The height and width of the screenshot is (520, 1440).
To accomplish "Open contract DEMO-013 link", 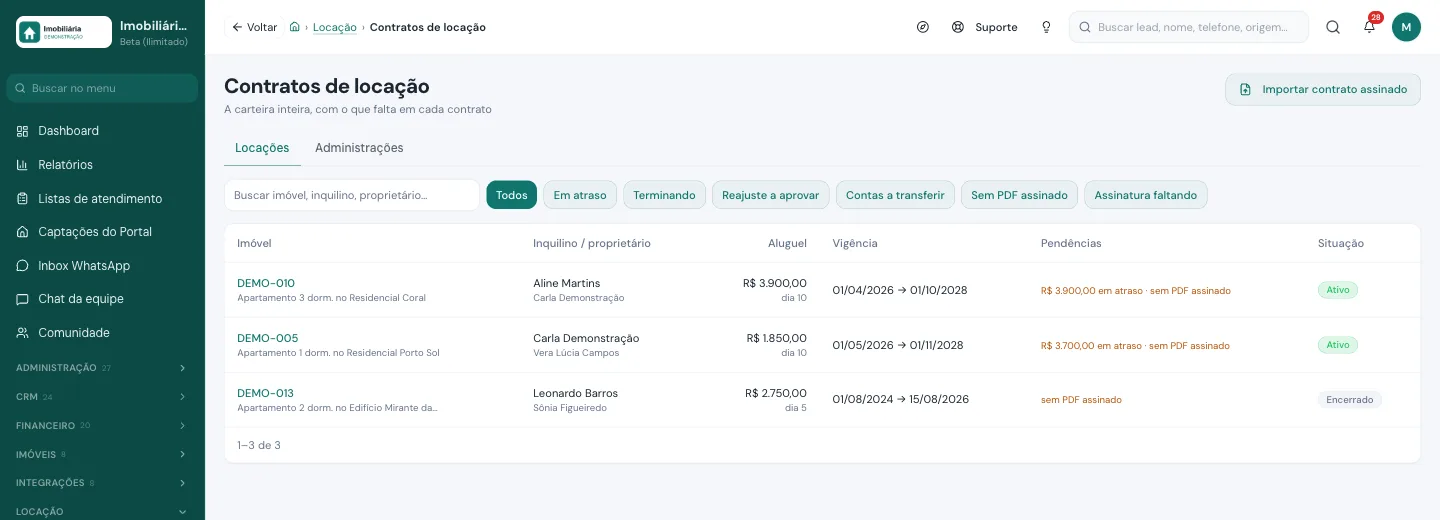I will [x=265, y=393].
